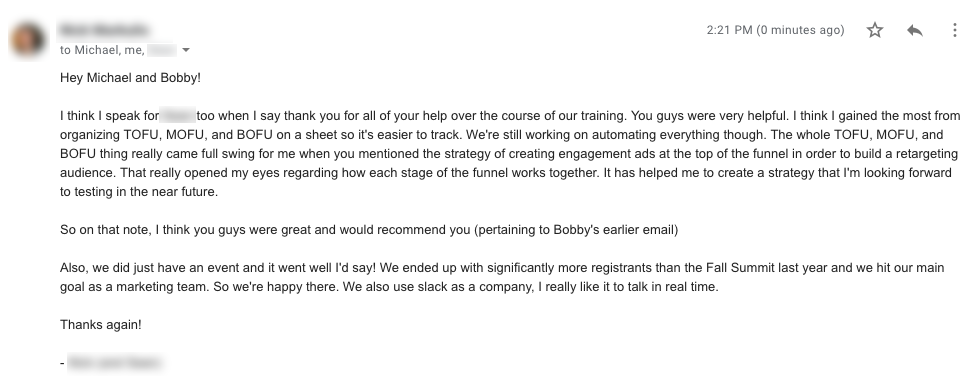Select the 'testing in the near future' line

[x=139, y=191]
